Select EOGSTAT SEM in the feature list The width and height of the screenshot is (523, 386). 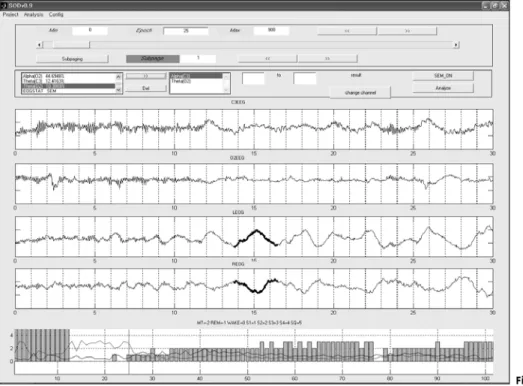[69, 90]
